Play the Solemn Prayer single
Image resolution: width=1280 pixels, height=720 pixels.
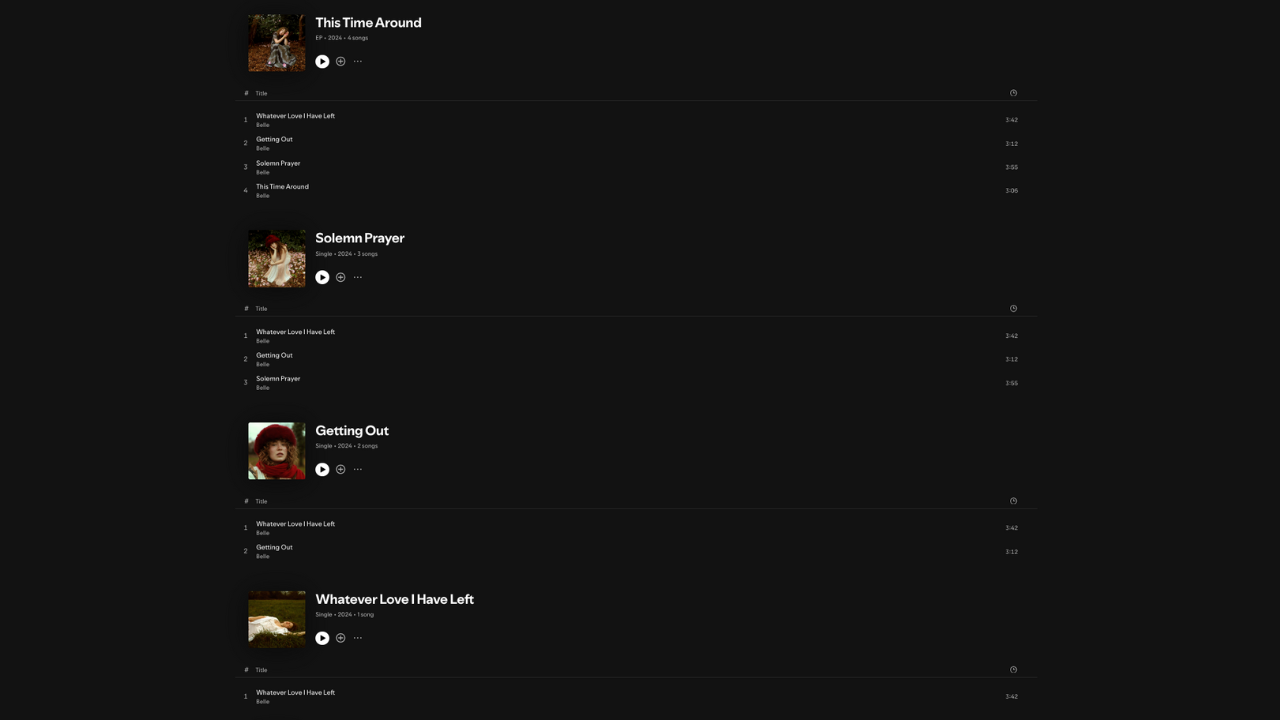pos(322,278)
